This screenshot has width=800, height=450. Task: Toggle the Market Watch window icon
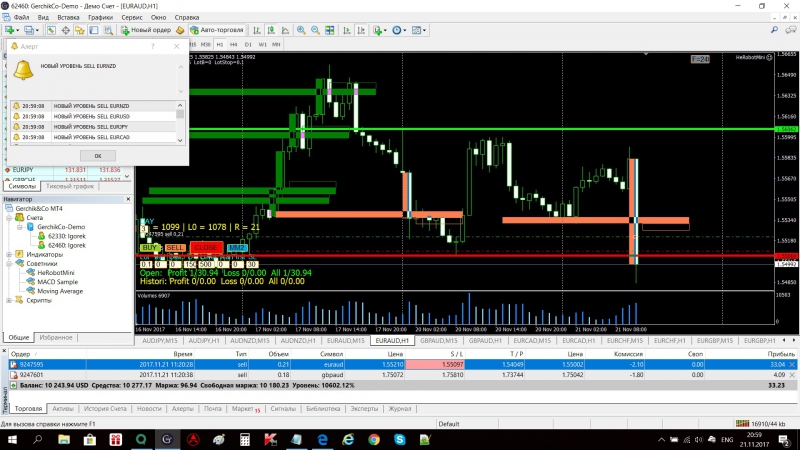click(x=51, y=31)
